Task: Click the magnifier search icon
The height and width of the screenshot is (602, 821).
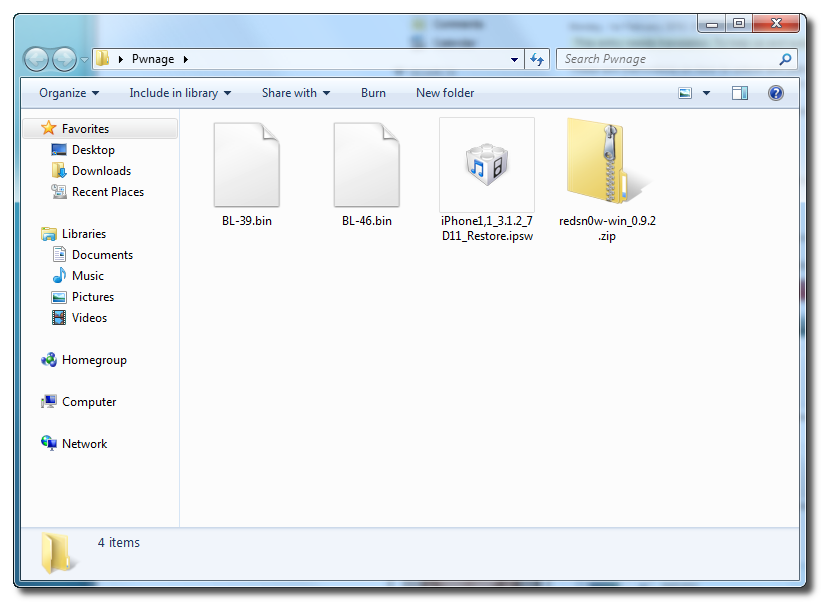Action: [785, 59]
